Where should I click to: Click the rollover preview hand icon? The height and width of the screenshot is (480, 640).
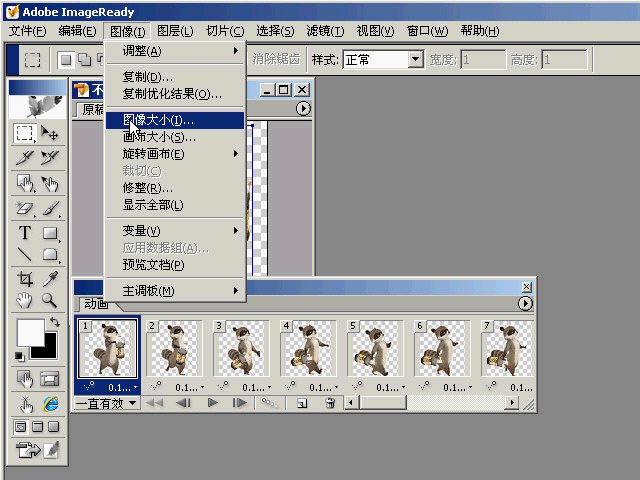tap(25, 404)
